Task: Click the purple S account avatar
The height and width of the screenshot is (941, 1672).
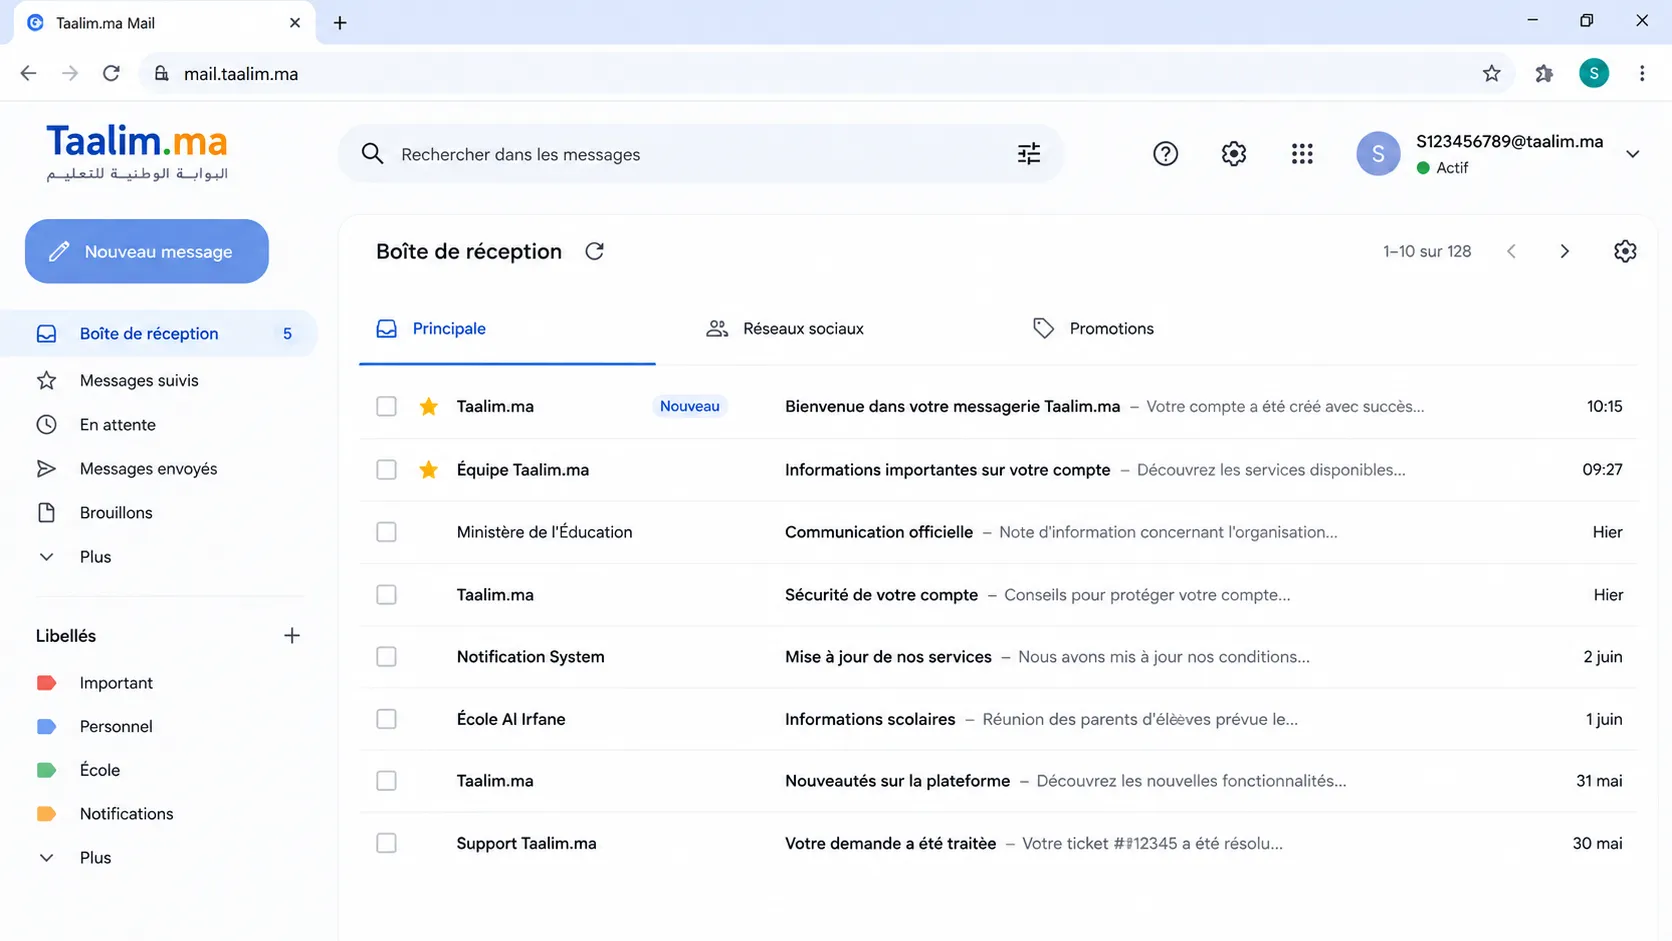Action: (x=1377, y=154)
